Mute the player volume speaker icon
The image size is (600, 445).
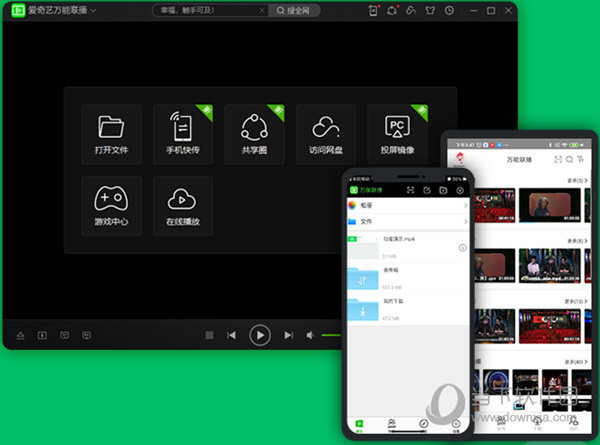(x=310, y=335)
